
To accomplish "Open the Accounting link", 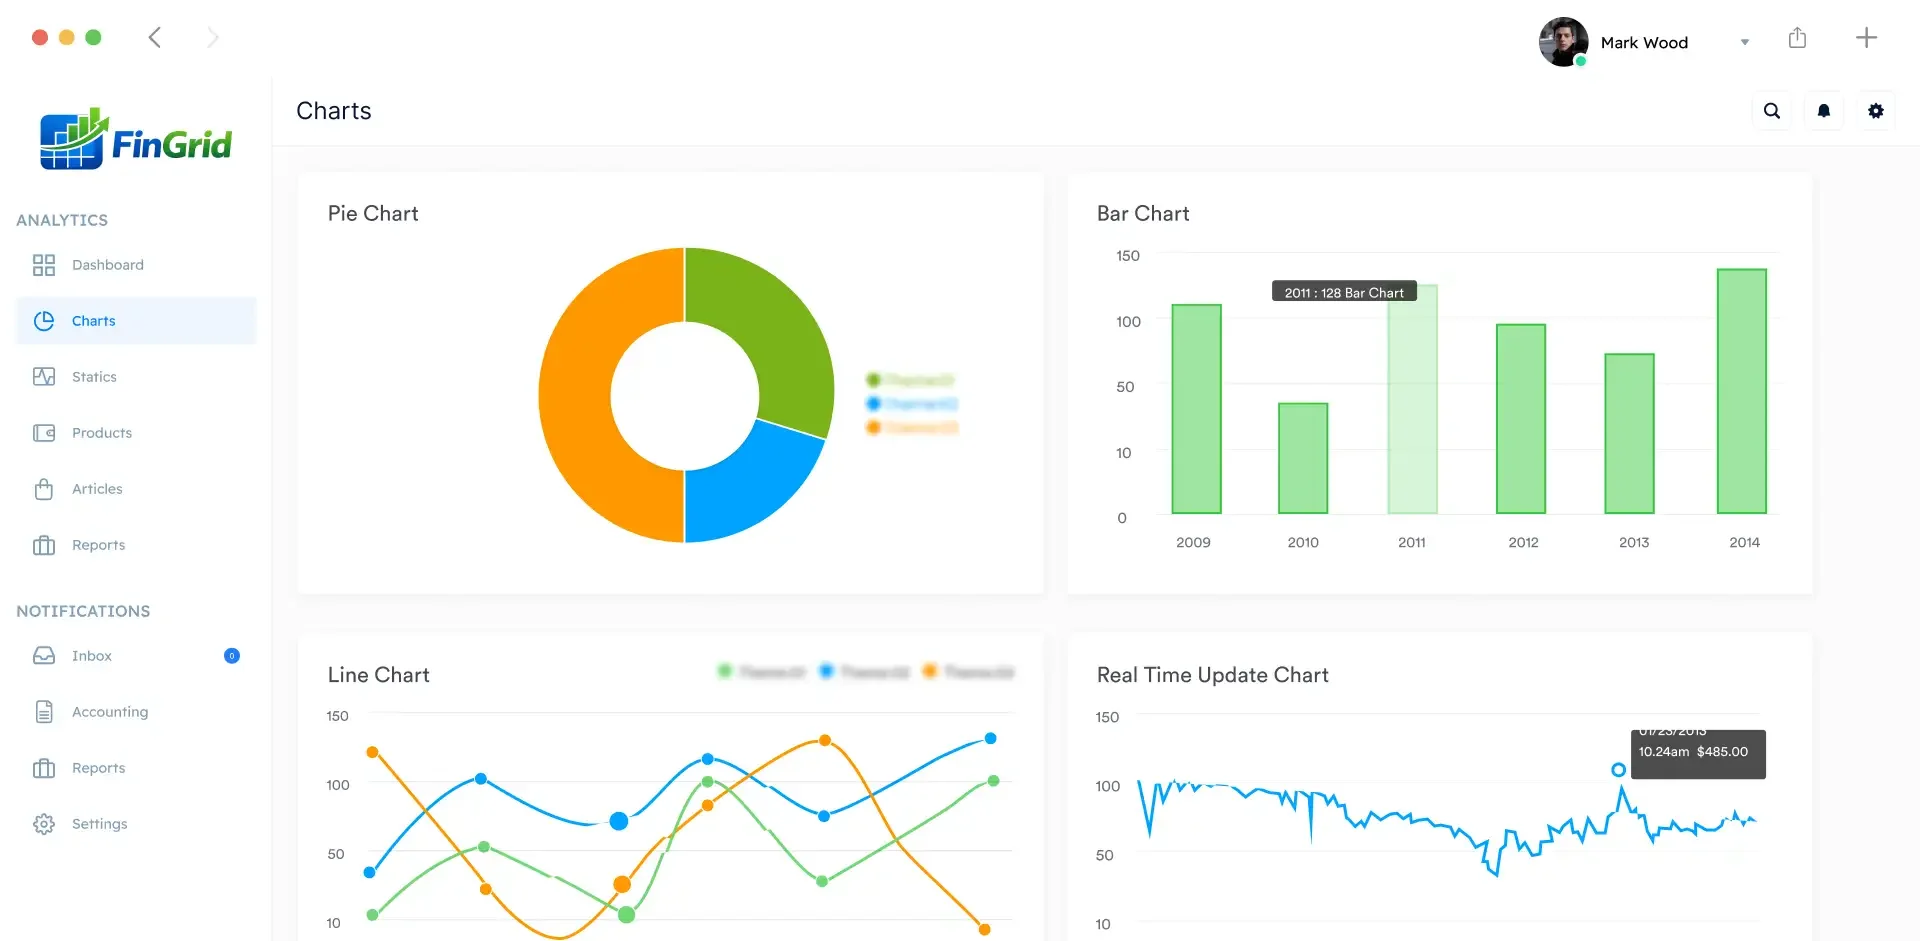I will pyautogui.click(x=136, y=712).
